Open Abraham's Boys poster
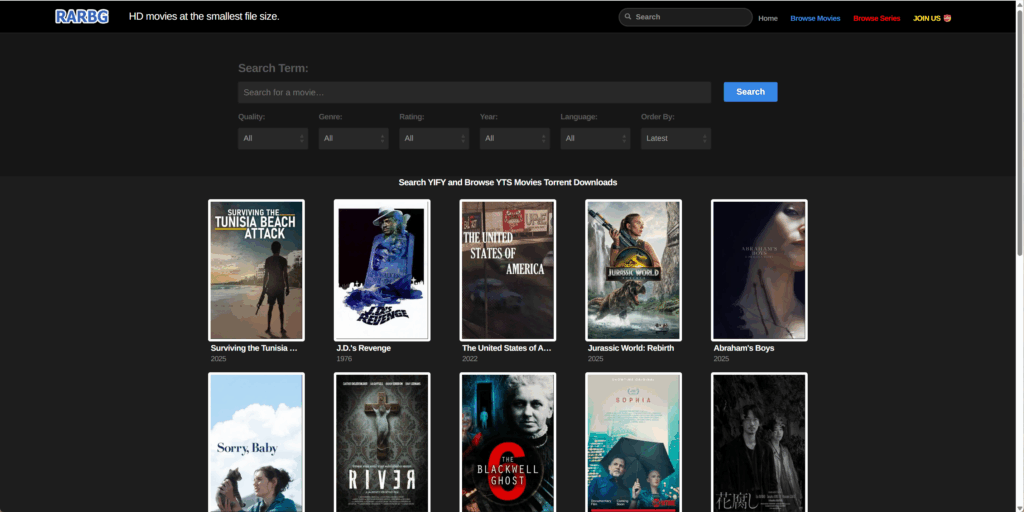1024x512 pixels. [x=759, y=270]
